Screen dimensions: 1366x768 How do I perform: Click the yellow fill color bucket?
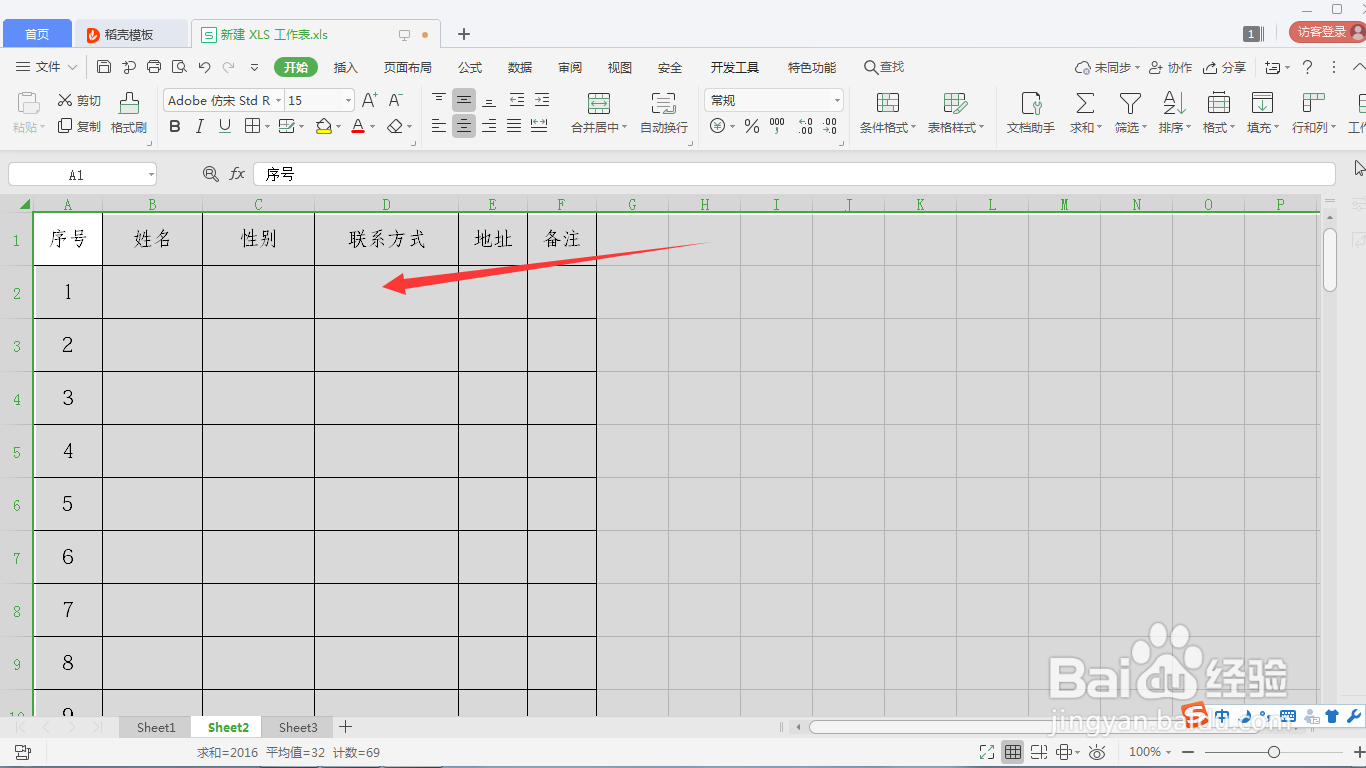(323, 126)
